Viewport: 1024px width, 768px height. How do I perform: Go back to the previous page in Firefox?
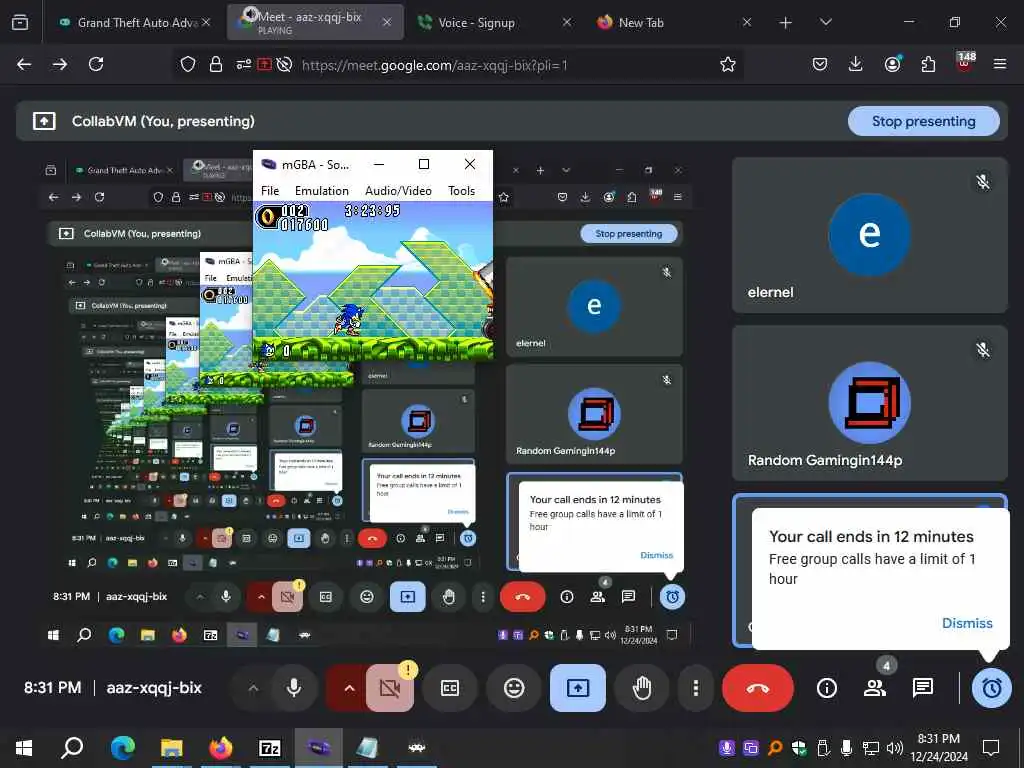(x=24, y=64)
